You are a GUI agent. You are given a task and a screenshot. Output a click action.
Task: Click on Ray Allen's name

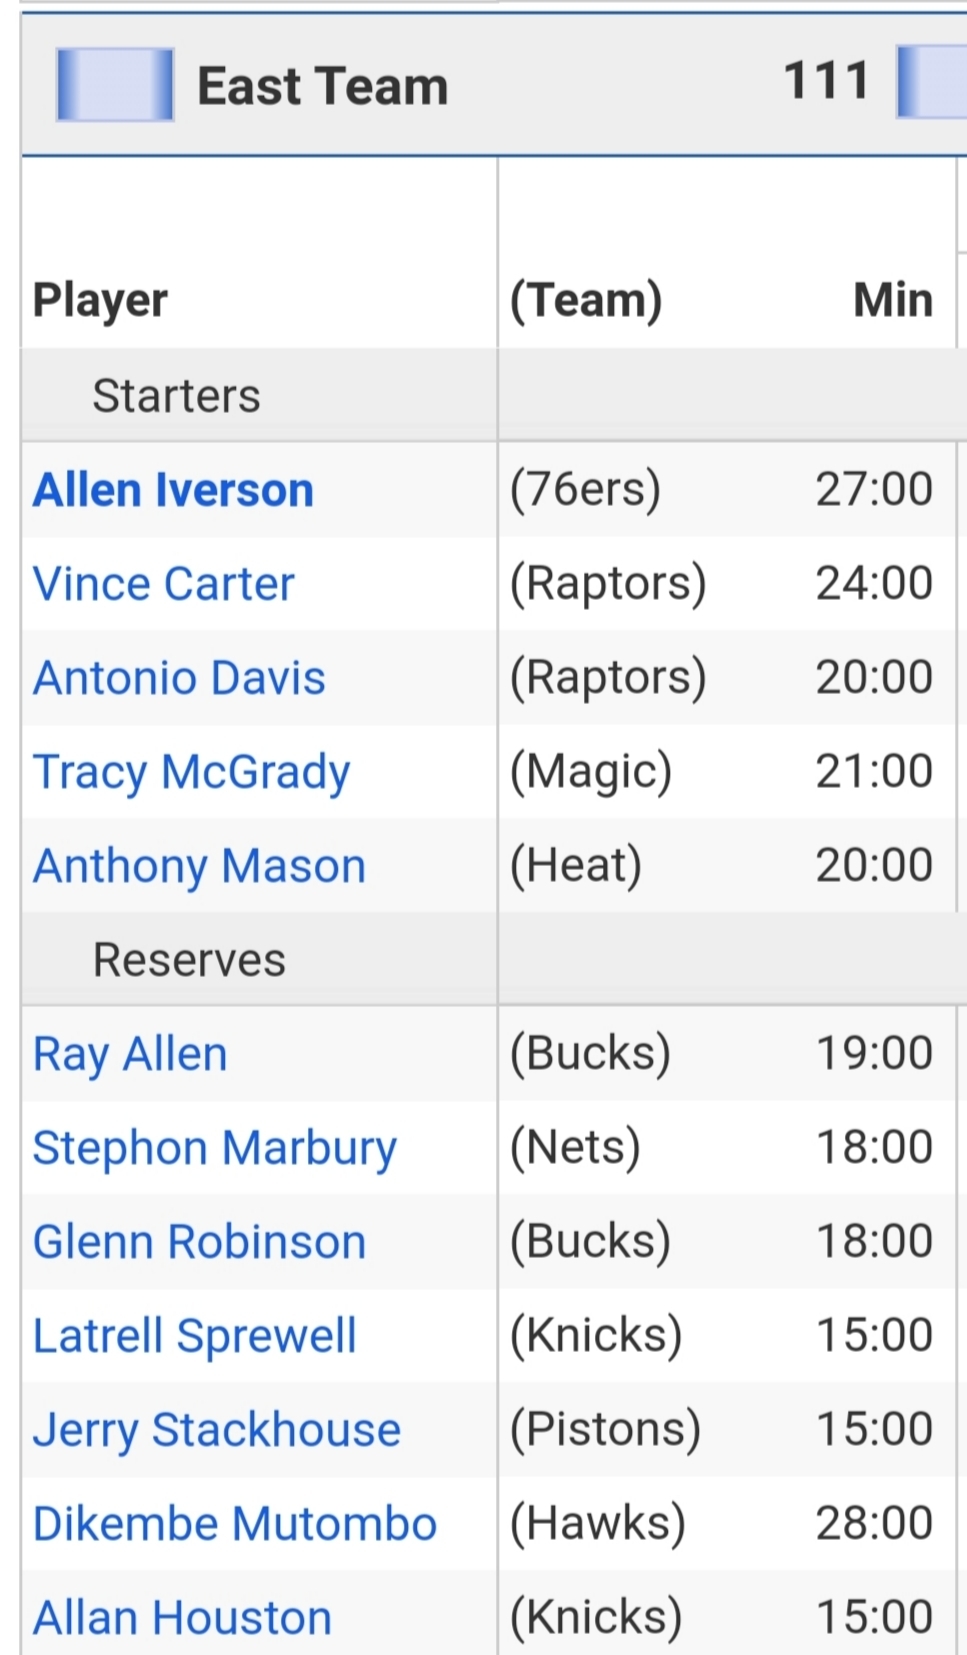pyautogui.click(x=130, y=1054)
